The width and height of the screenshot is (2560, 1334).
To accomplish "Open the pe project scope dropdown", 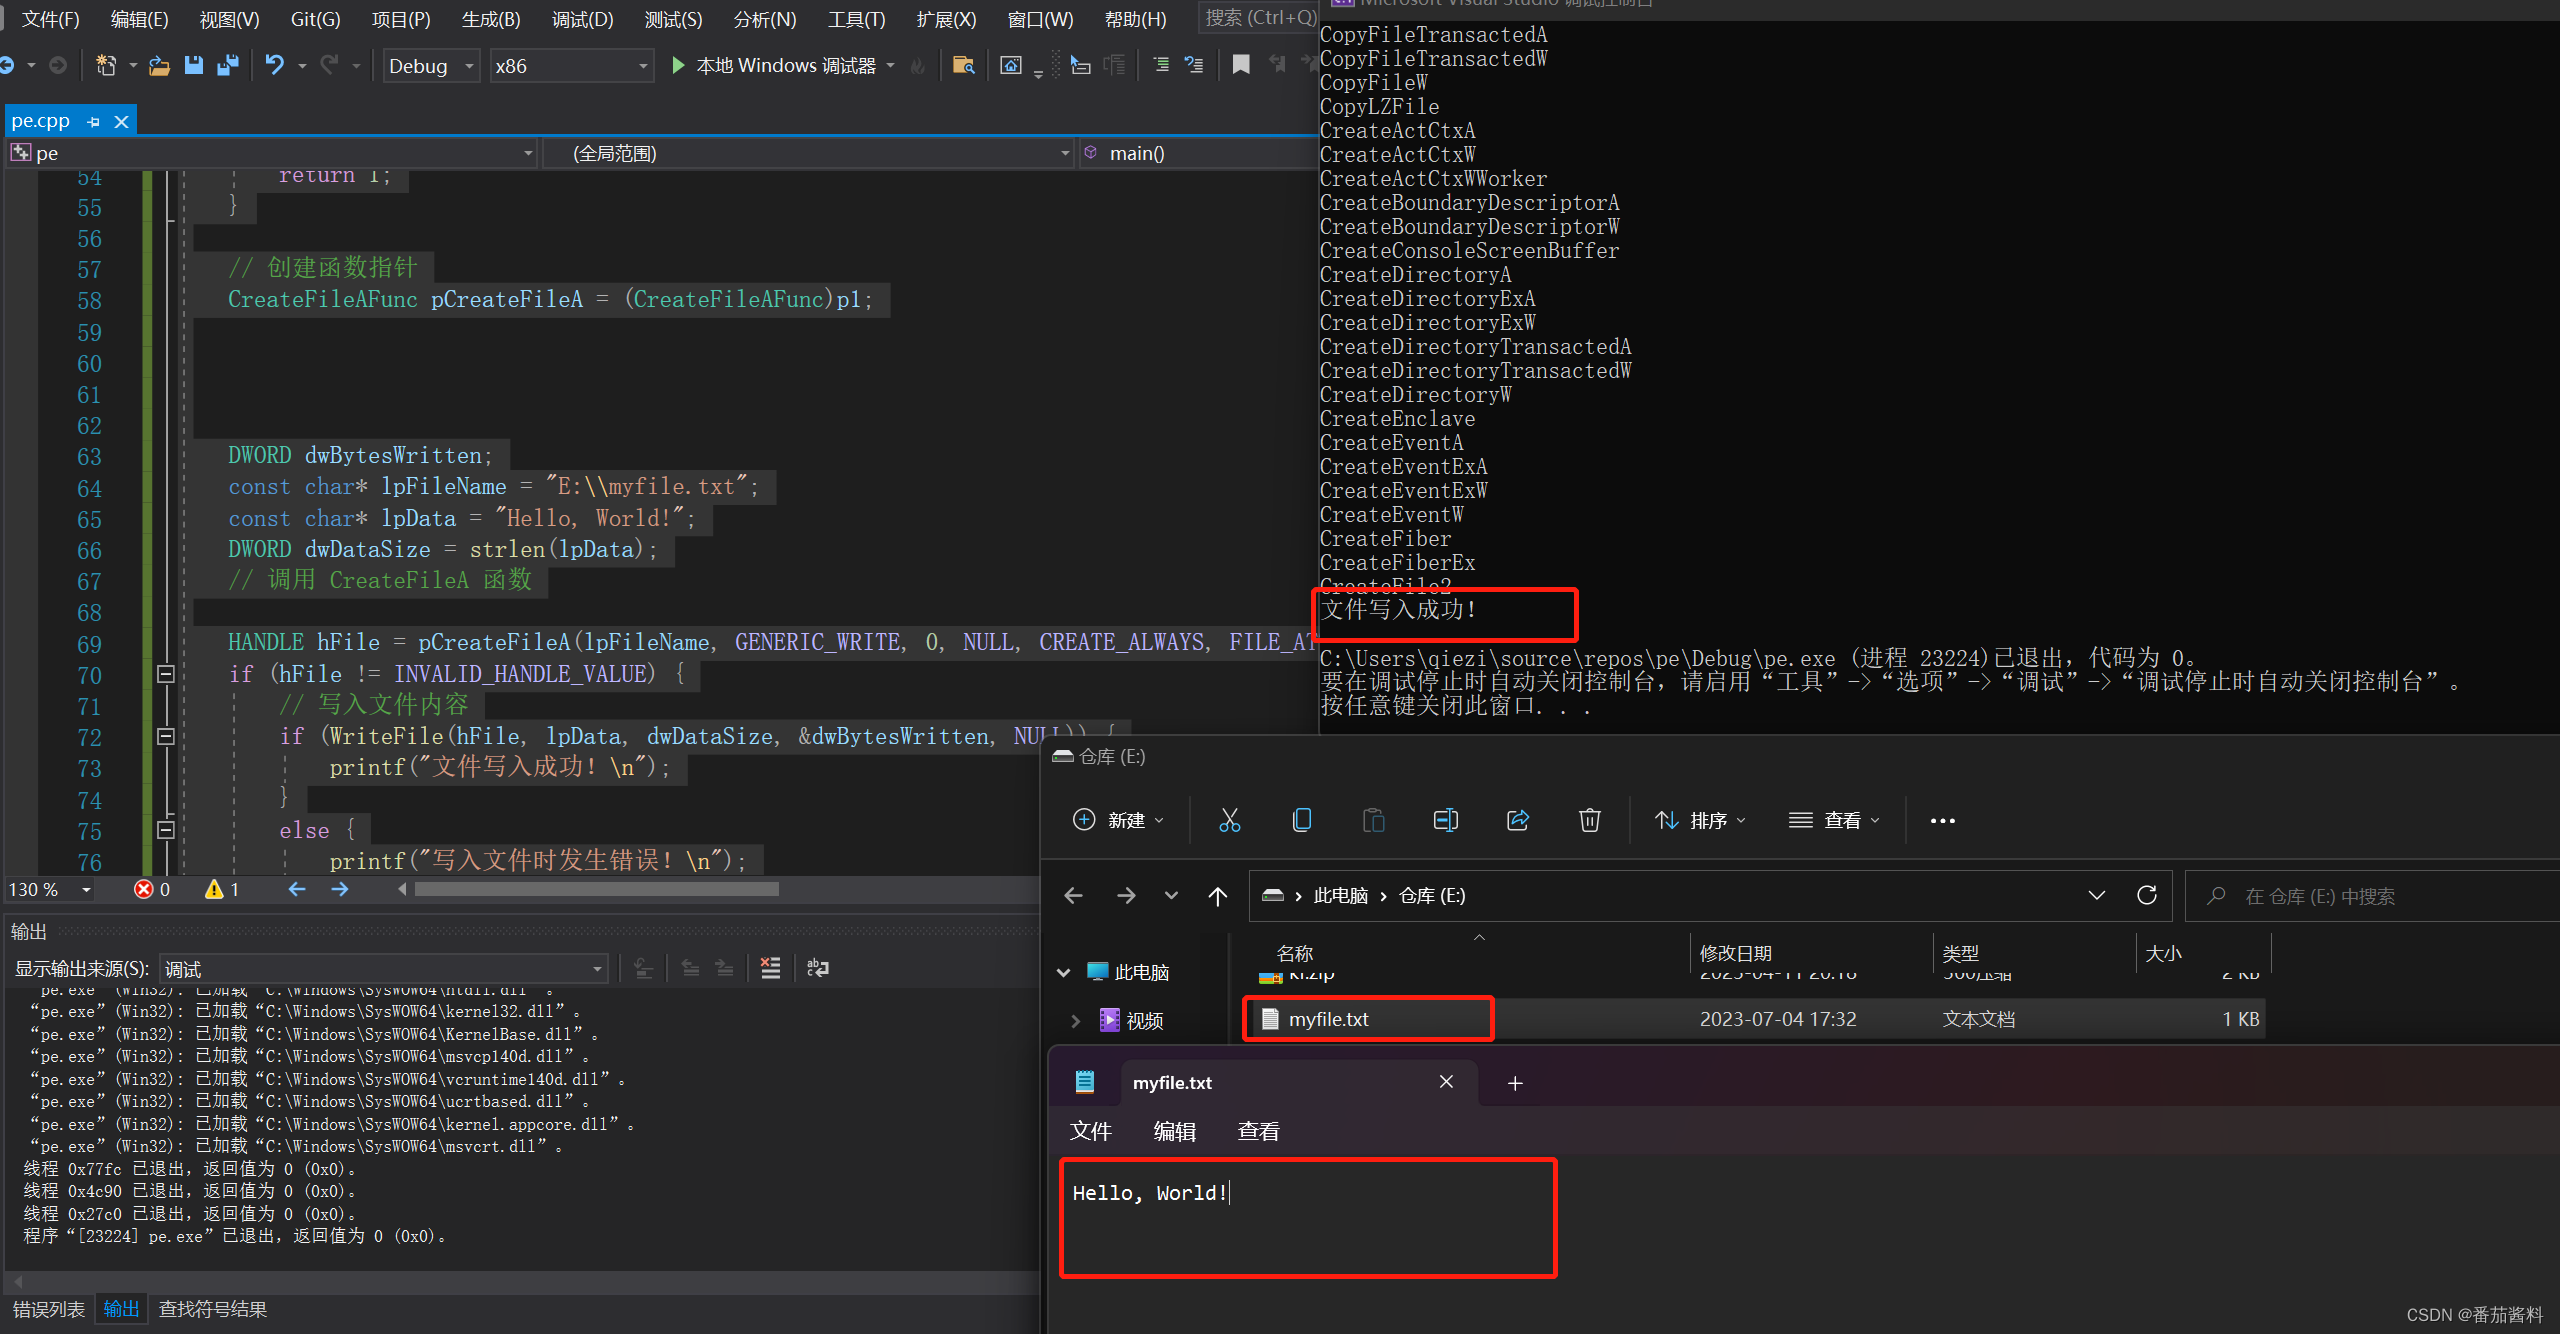I will [x=272, y=153].
